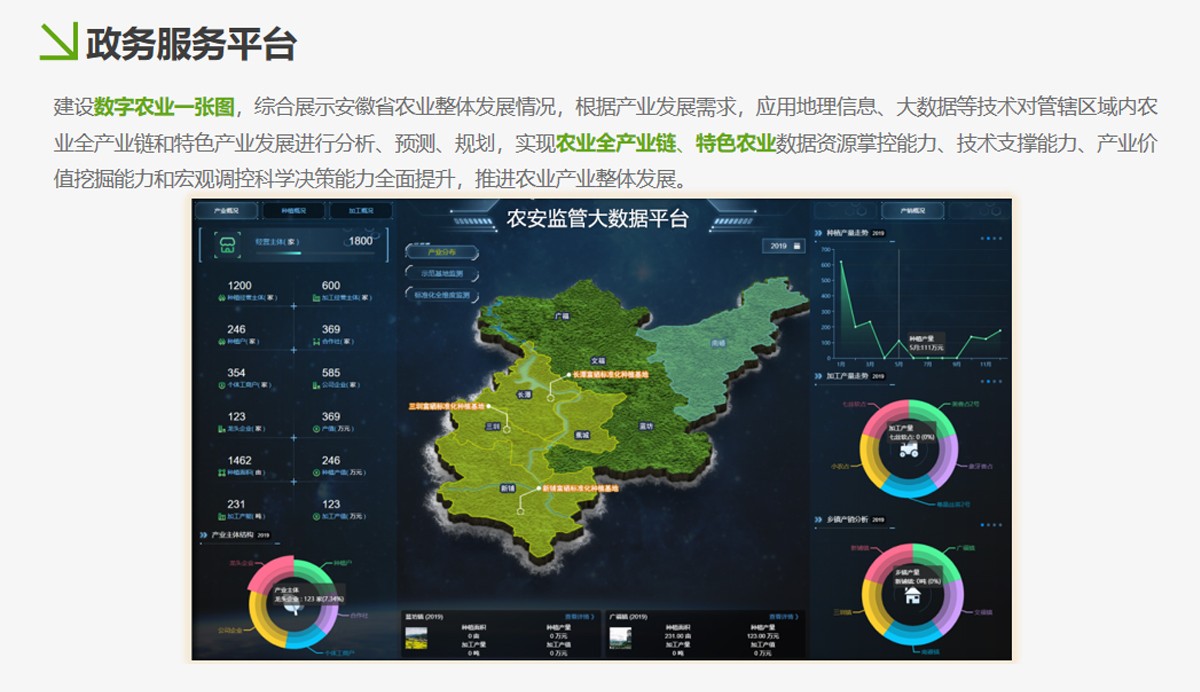This screenshot has width=1200, height=692.
Task: Switch to the 产业概况 tab
Action: (226, 211)
